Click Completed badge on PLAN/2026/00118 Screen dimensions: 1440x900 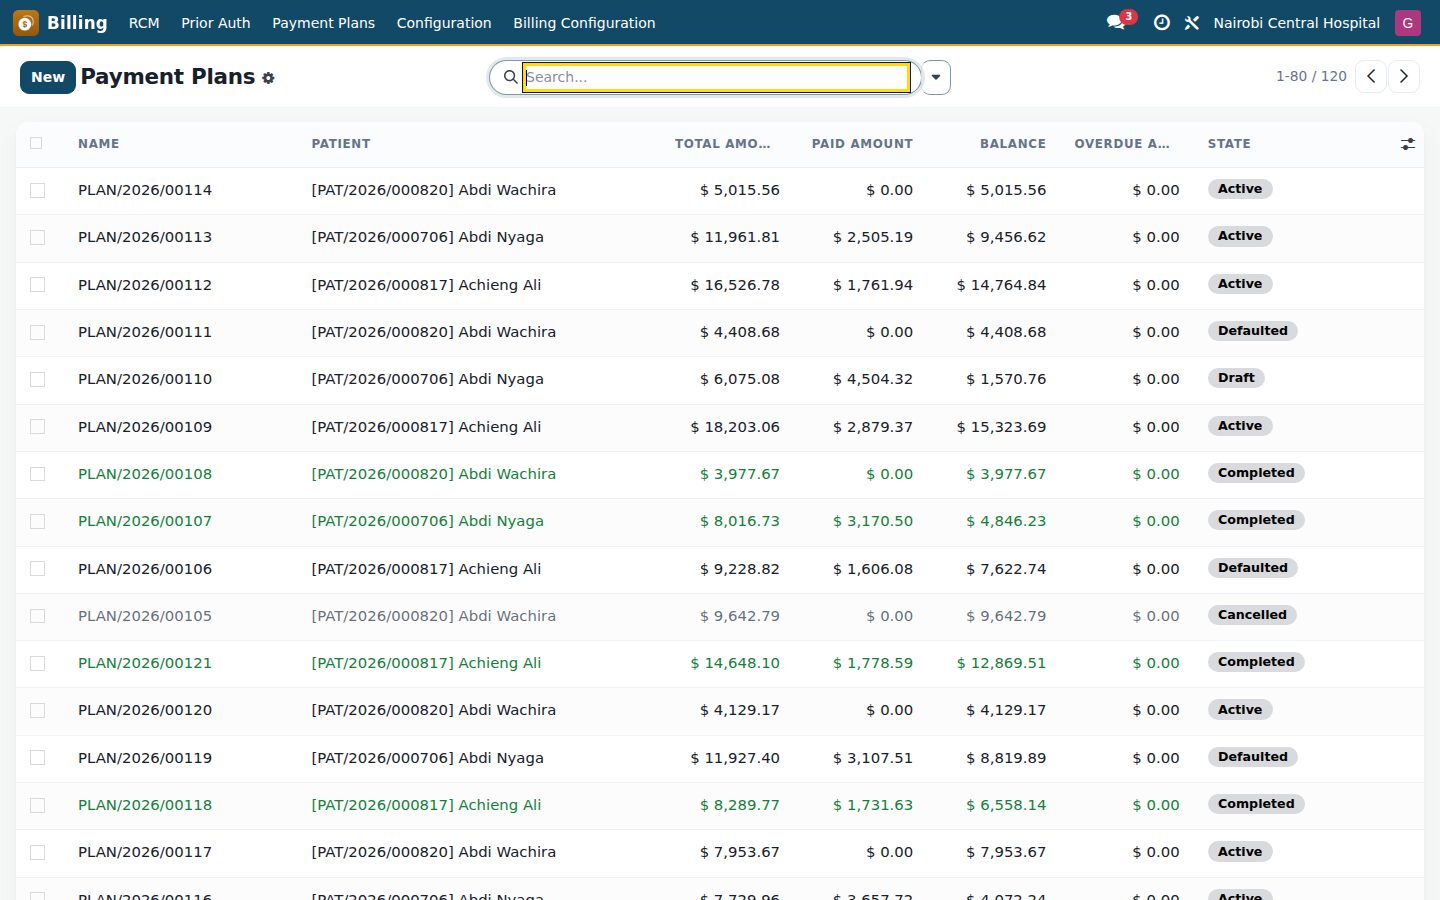1256,804
